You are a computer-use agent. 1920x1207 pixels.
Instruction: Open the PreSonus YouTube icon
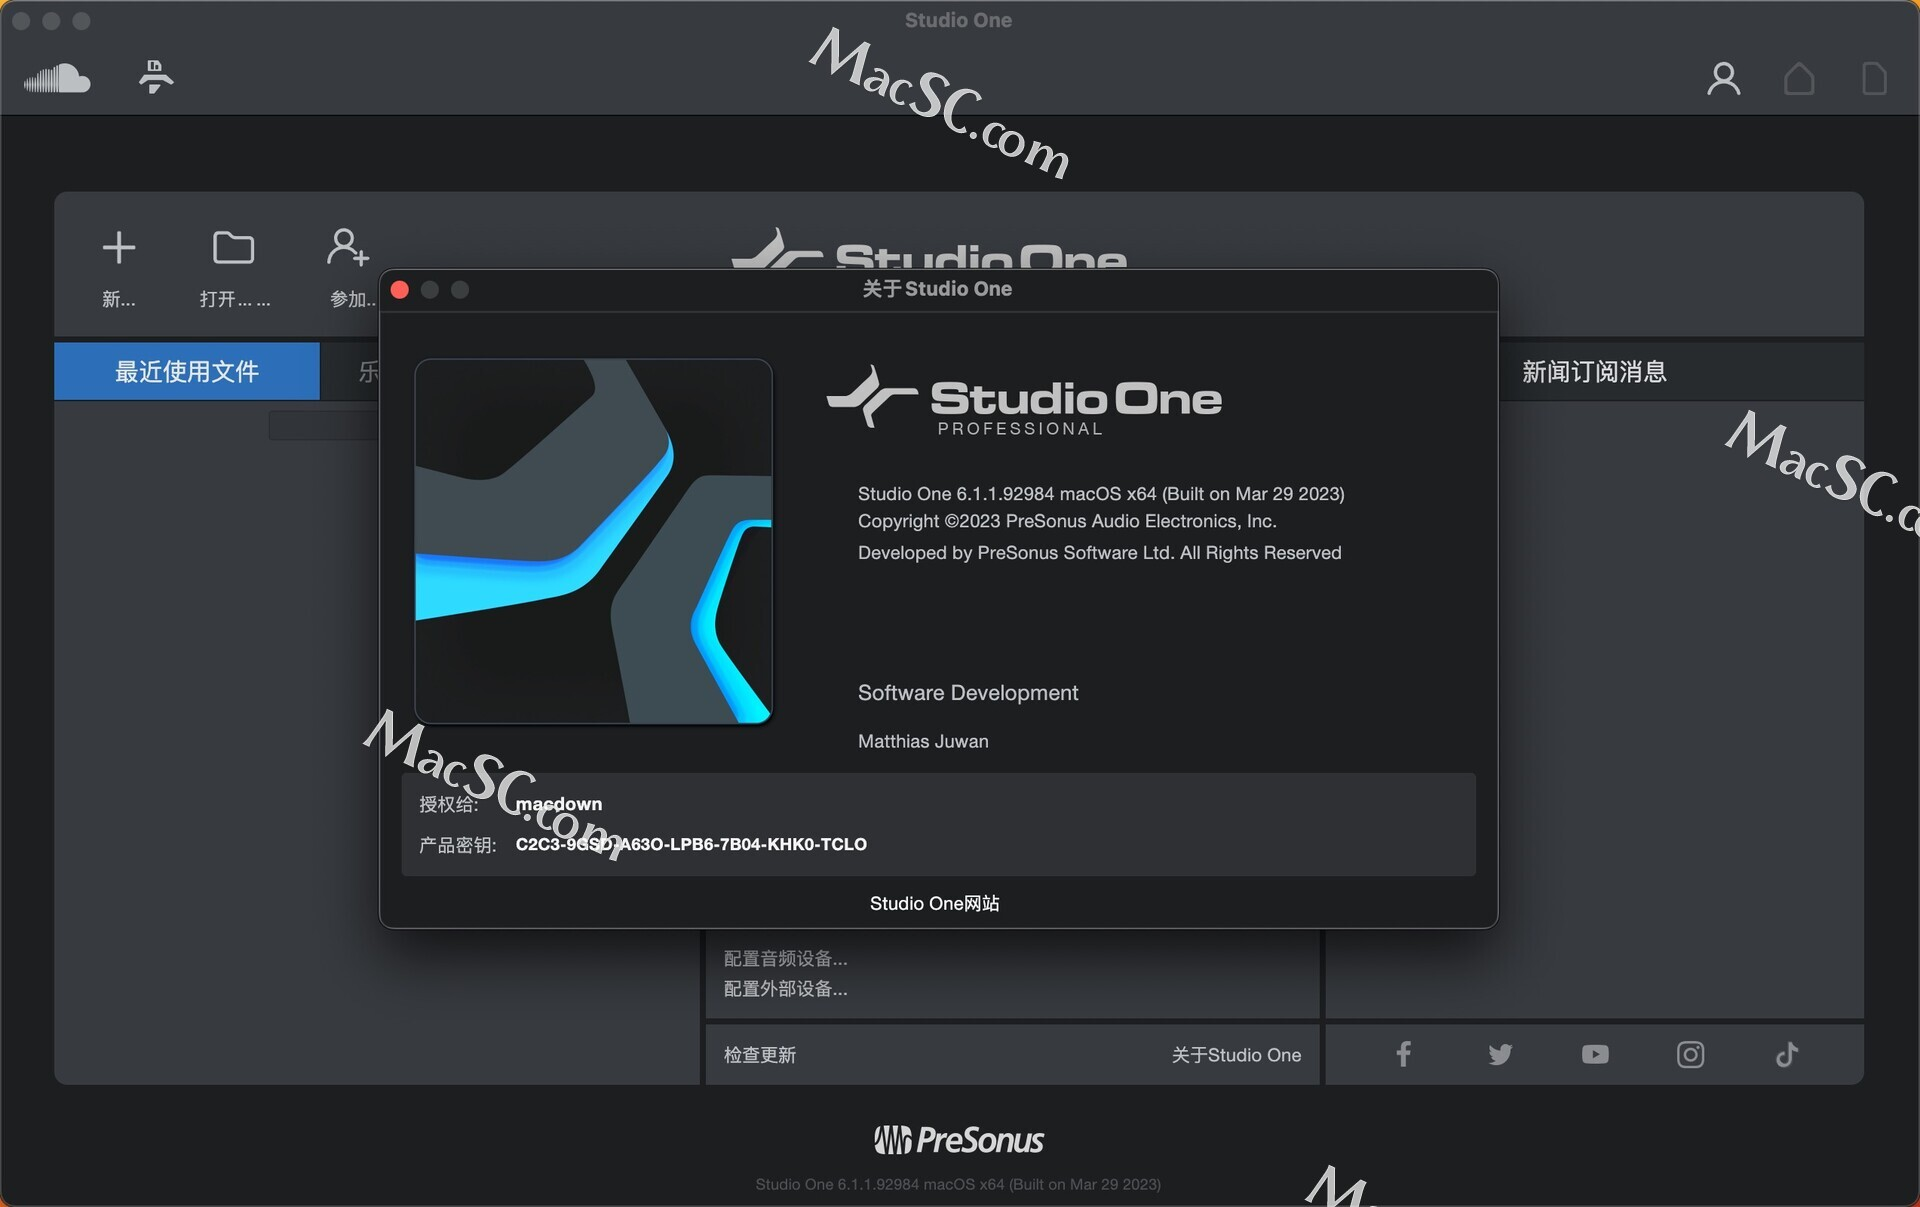[x=1595, y=1054]
